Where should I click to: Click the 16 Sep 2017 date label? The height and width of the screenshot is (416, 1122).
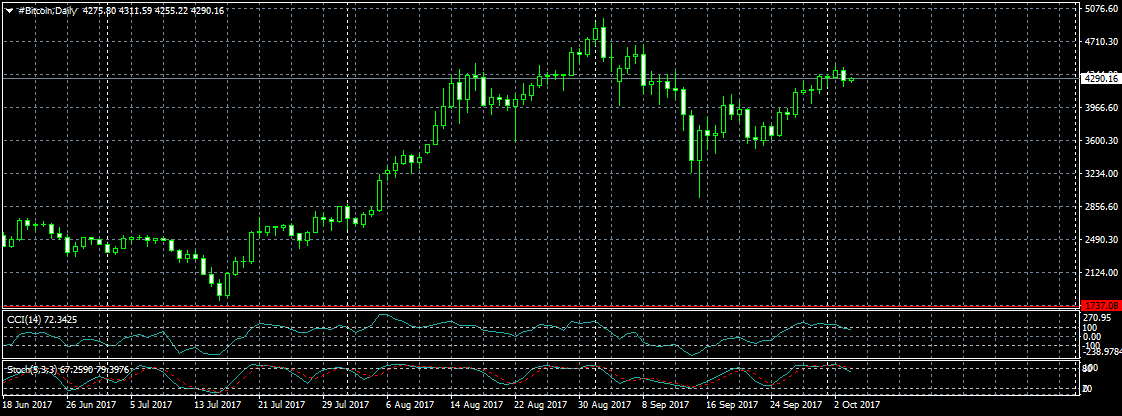pyautogui.click(x=730, y=406)
